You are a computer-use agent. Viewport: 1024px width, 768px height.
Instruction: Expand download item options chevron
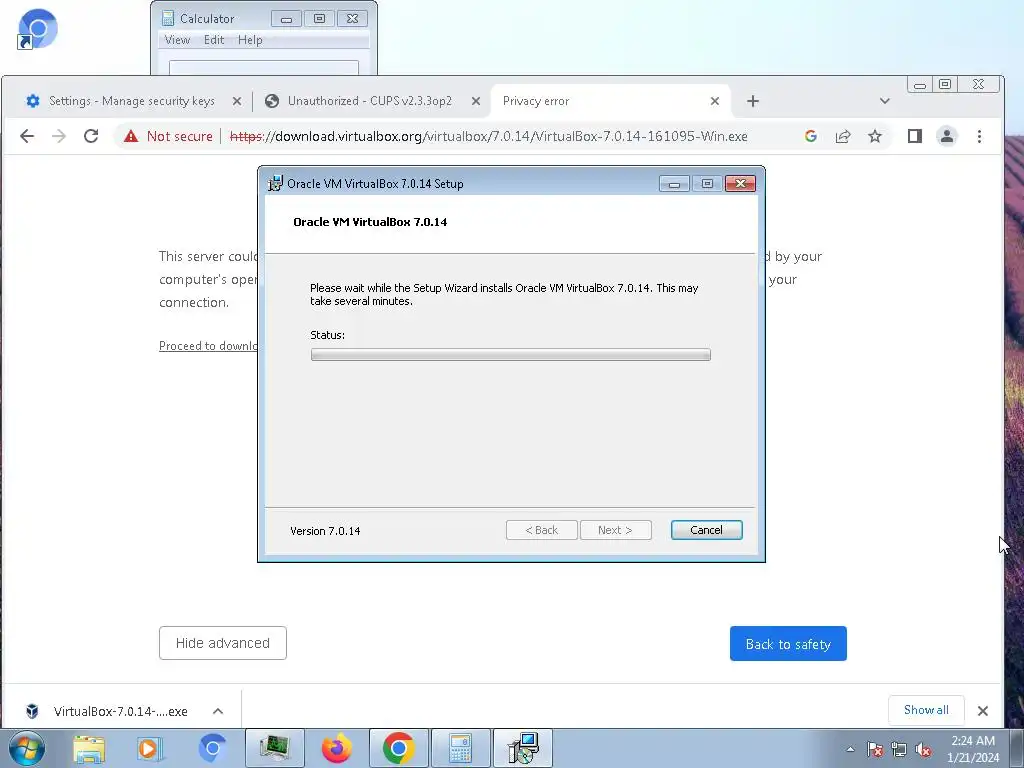pos(218,711)
